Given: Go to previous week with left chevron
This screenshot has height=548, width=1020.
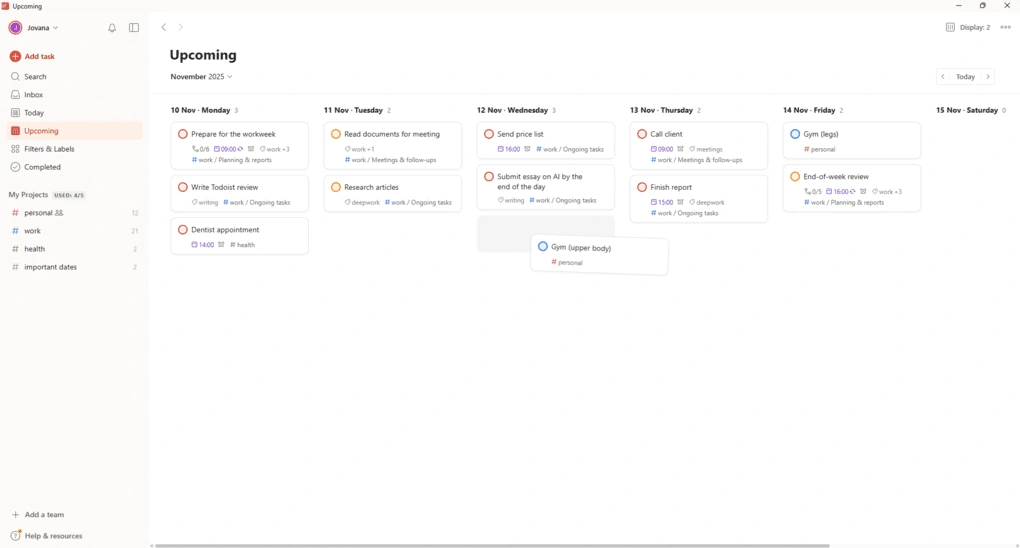Looking at the screenshot, I should click(x=943, y=77).
